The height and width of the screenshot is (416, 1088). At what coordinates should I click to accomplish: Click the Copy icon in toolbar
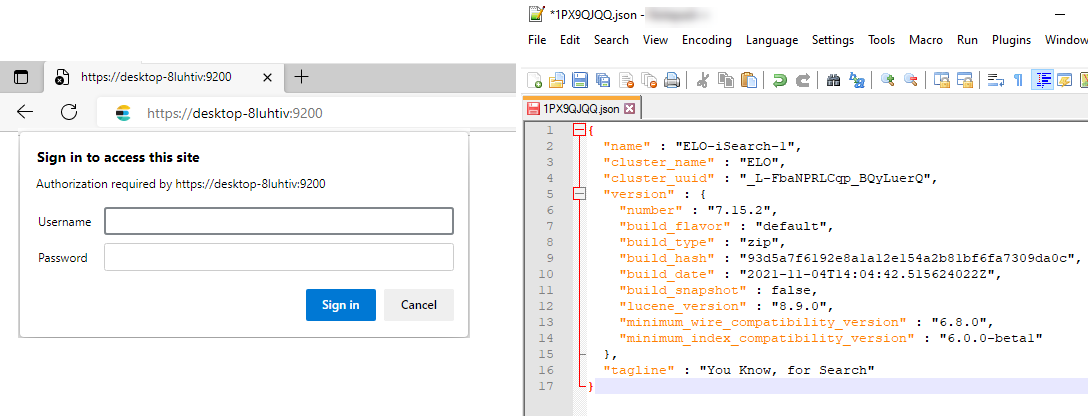coord(726,80)
